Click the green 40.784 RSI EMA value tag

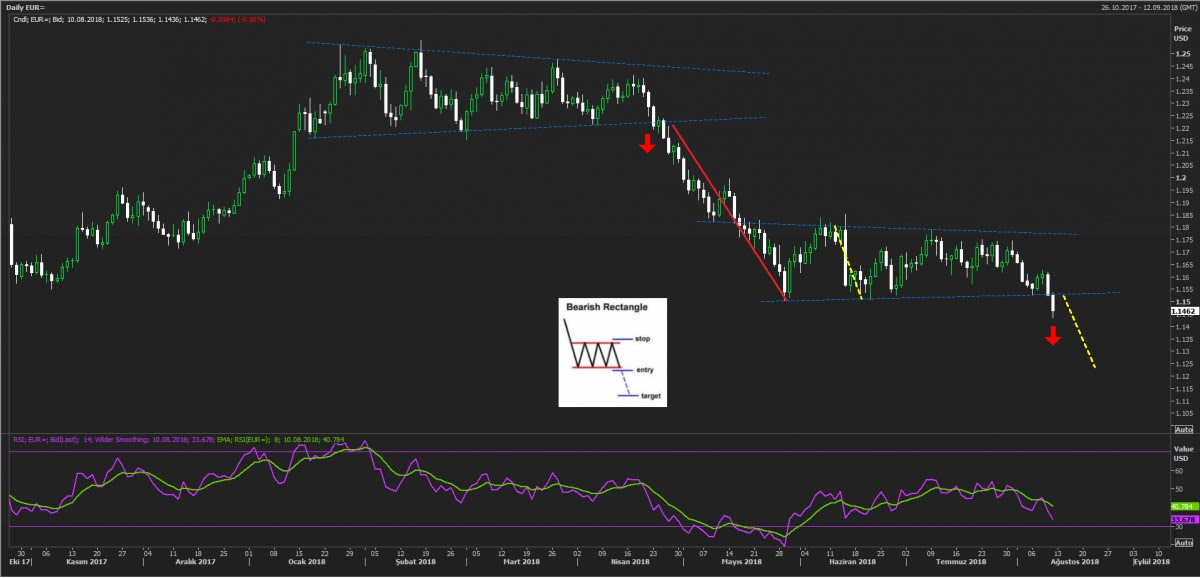point(1181,507)
